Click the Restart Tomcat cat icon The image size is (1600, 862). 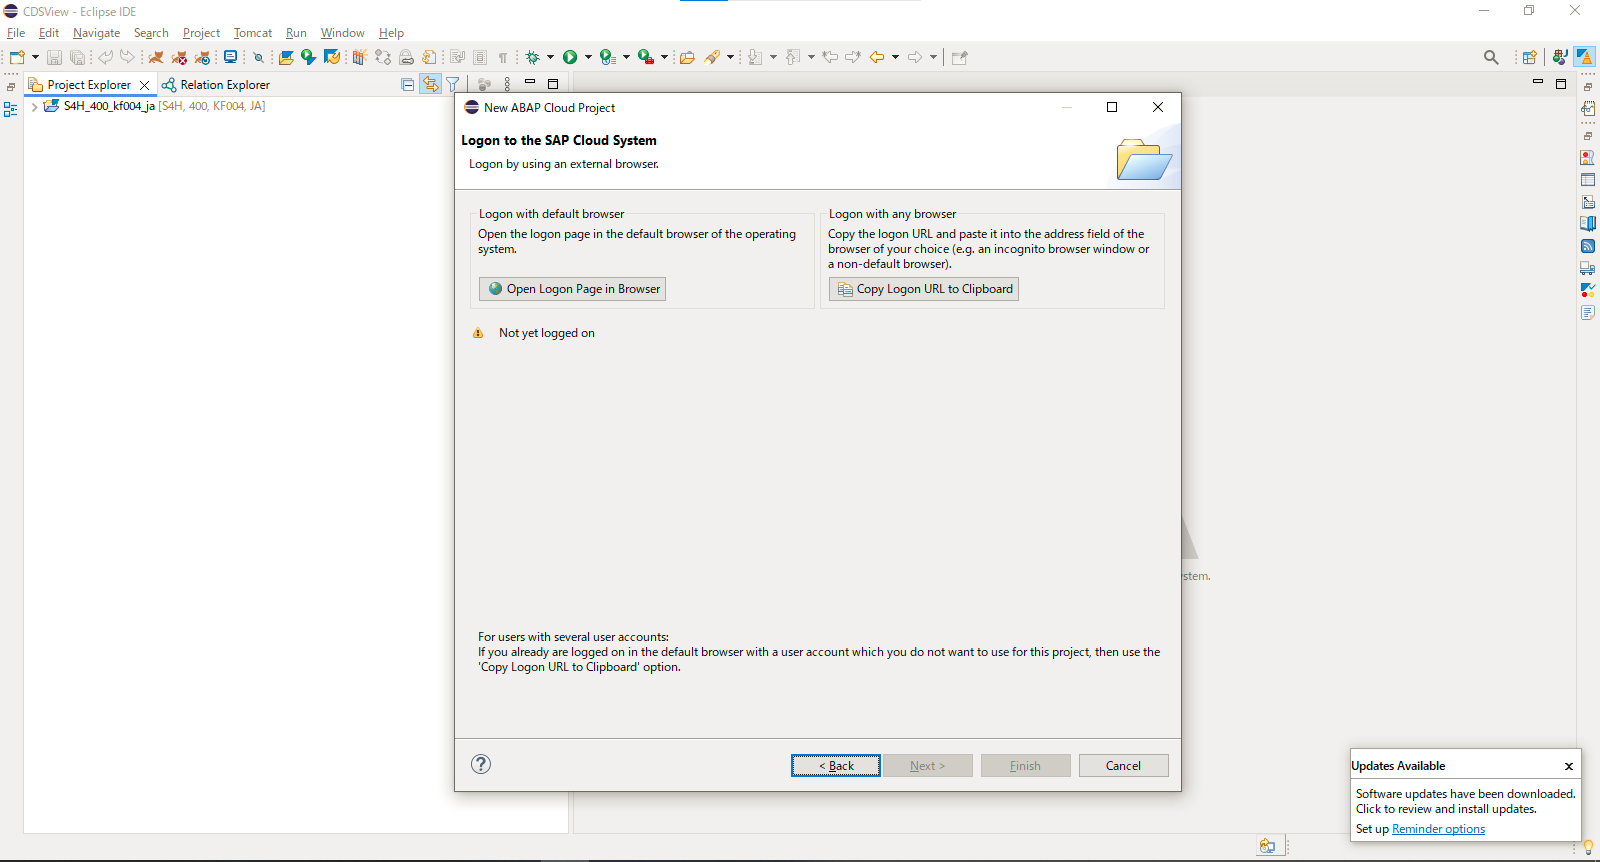[202, 57]
